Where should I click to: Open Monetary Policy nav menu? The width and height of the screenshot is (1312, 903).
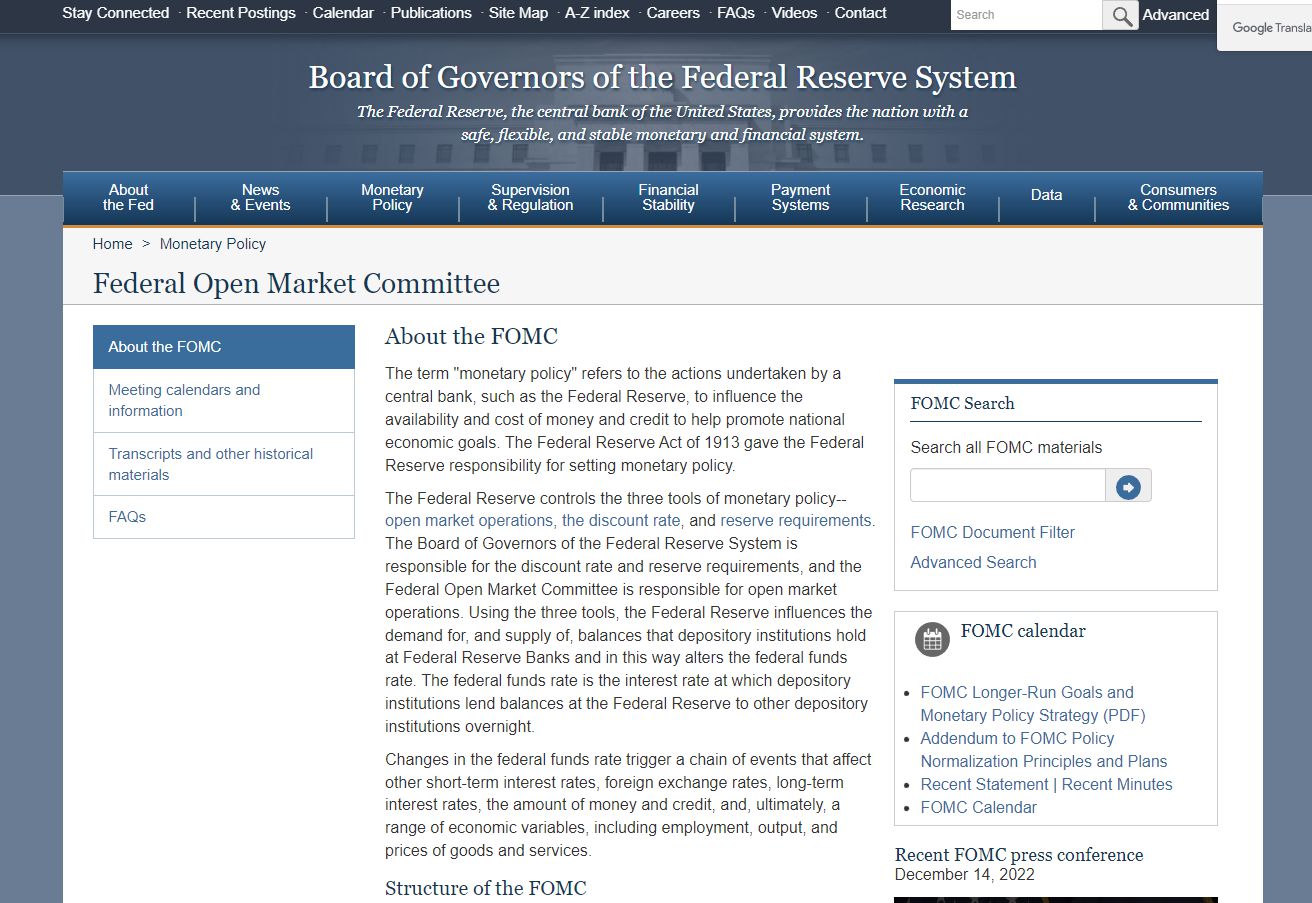[392, 197]
